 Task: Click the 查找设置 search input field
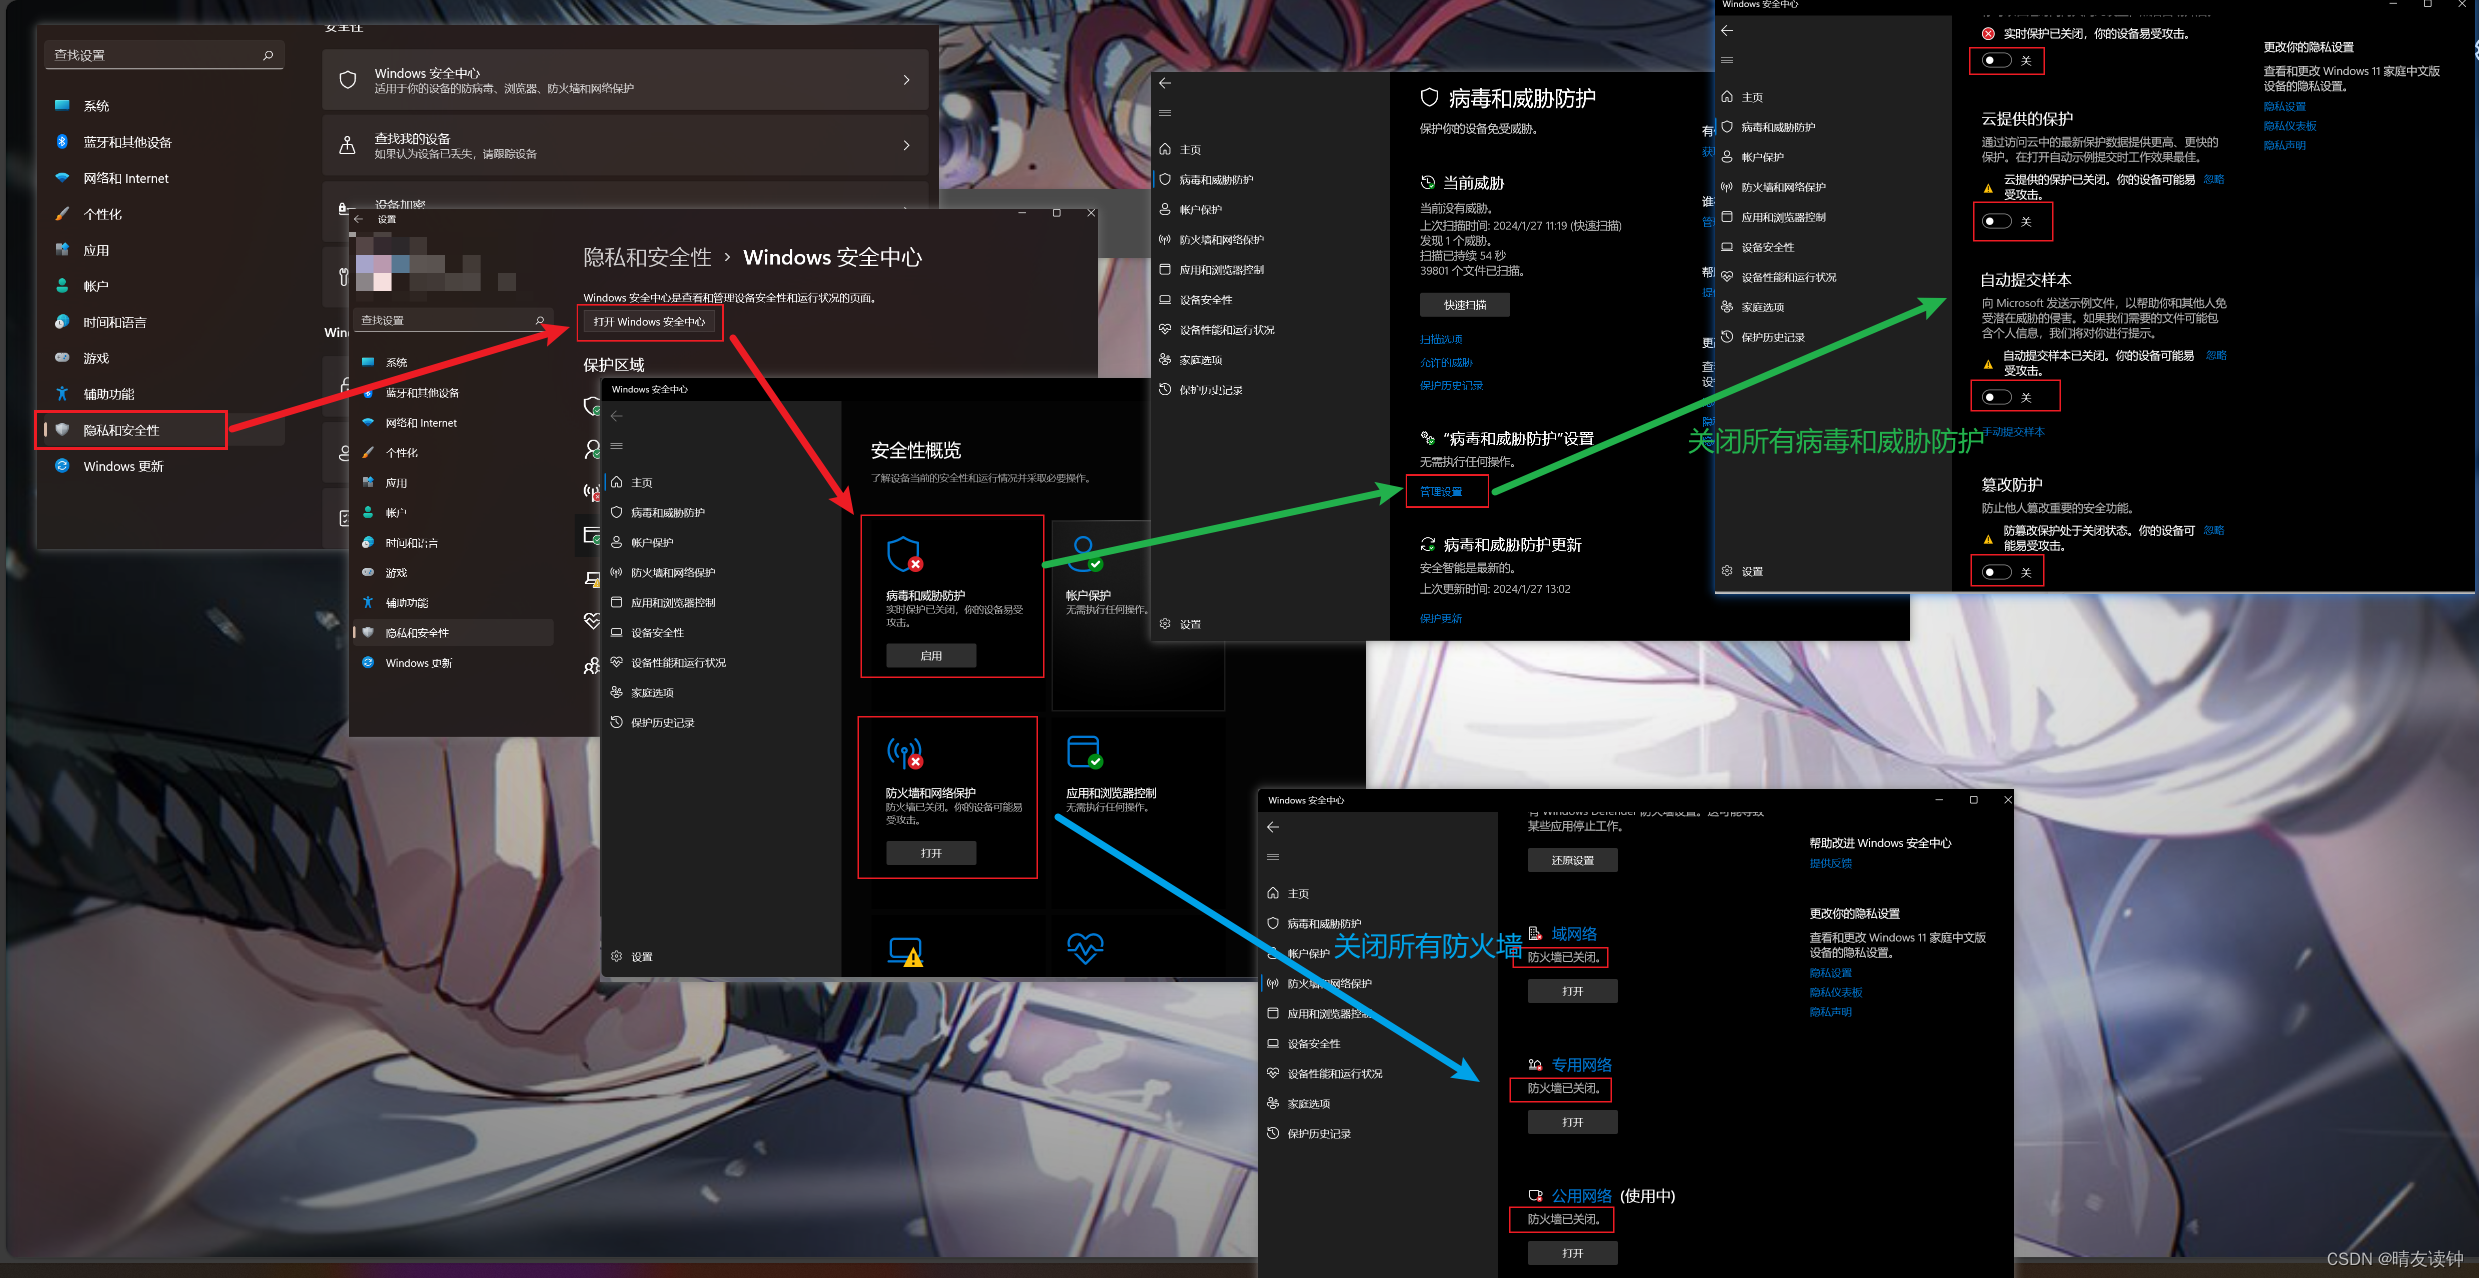[x=150, y=55]
